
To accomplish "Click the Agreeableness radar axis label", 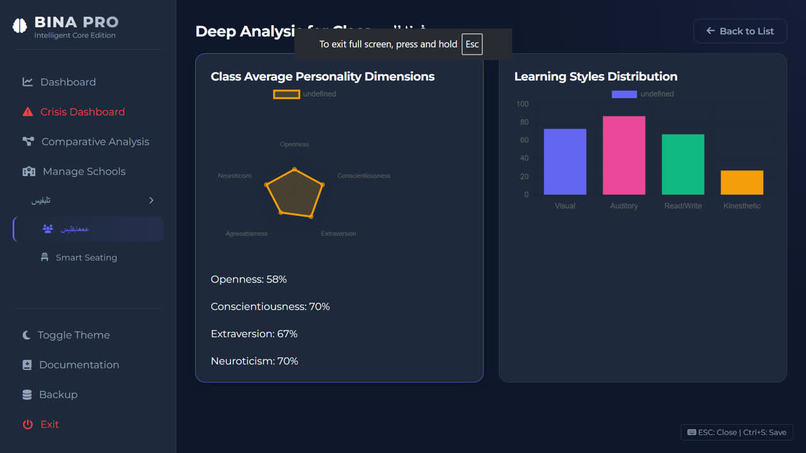I will [x=246, y=233].
